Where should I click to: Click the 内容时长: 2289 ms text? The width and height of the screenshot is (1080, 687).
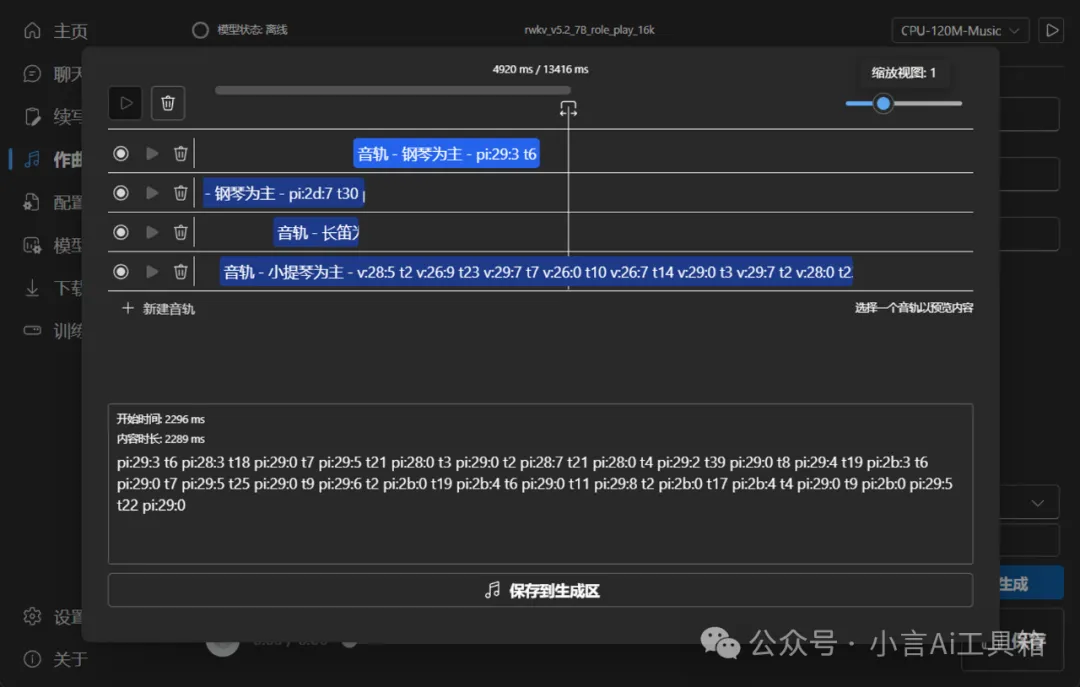pos(160,439)
